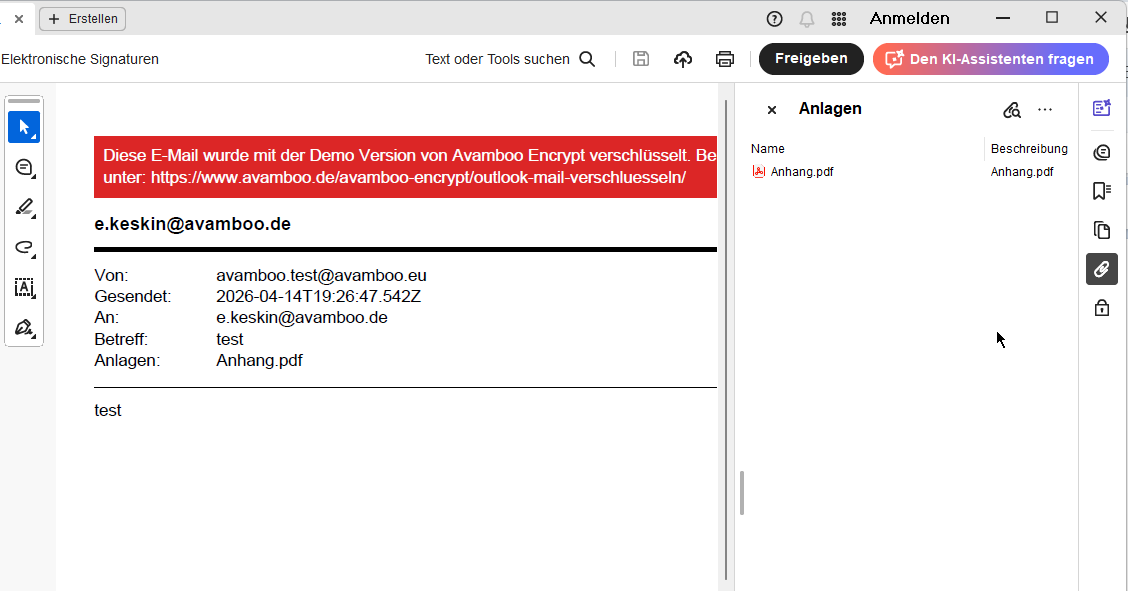Click the document vertical scrollbar
The image size is (1128, 591).
(x=726, y=338)
